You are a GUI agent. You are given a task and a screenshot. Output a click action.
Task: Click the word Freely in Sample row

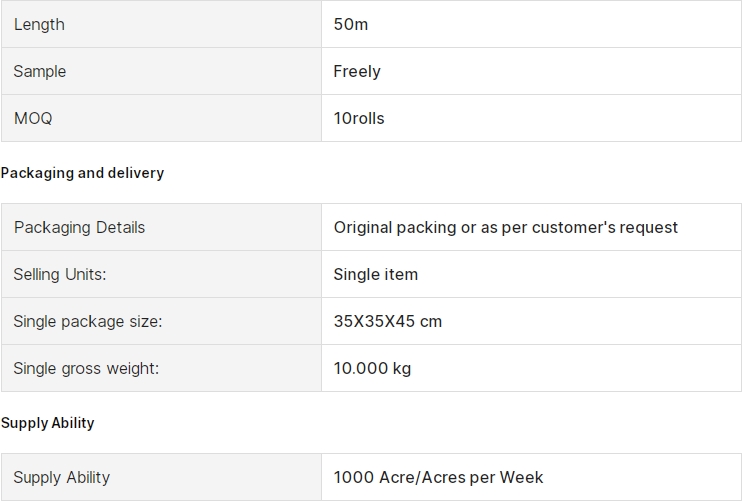(x=357, y=71)
